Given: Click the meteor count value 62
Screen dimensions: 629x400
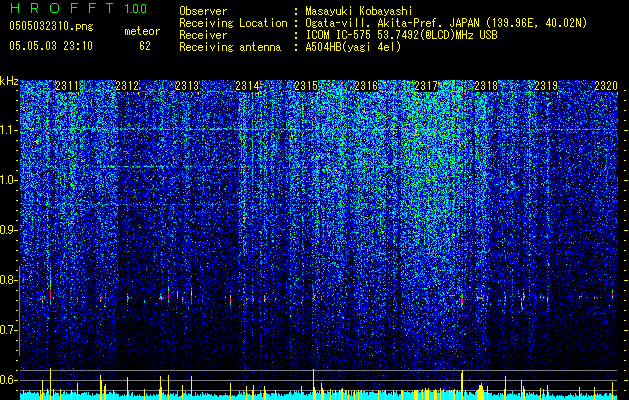Looking at the screenshot, I should (145, 46).
